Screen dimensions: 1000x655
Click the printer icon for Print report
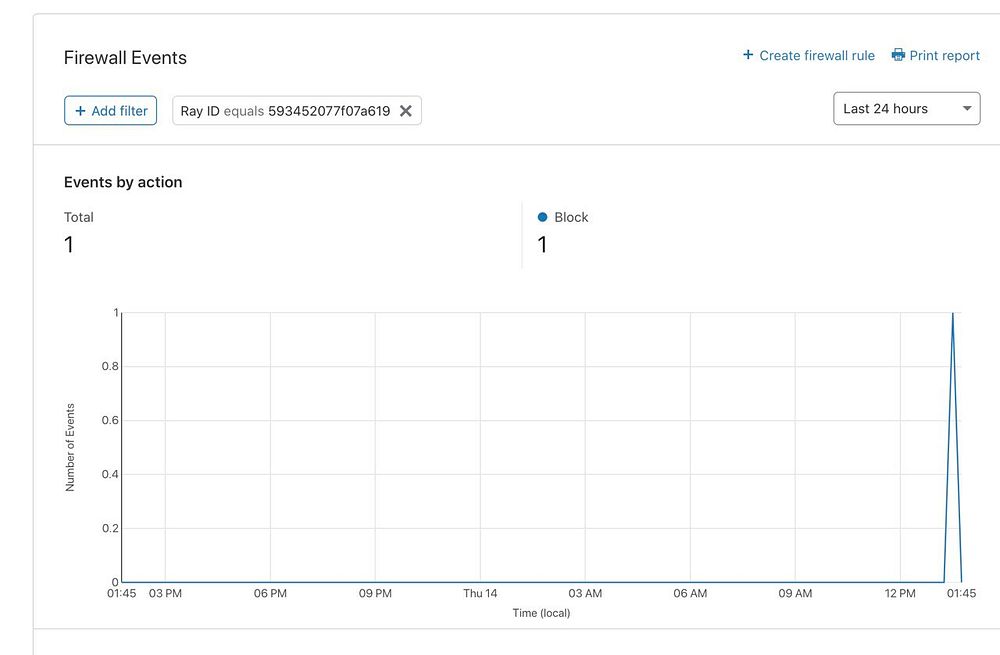pos(898,55)
